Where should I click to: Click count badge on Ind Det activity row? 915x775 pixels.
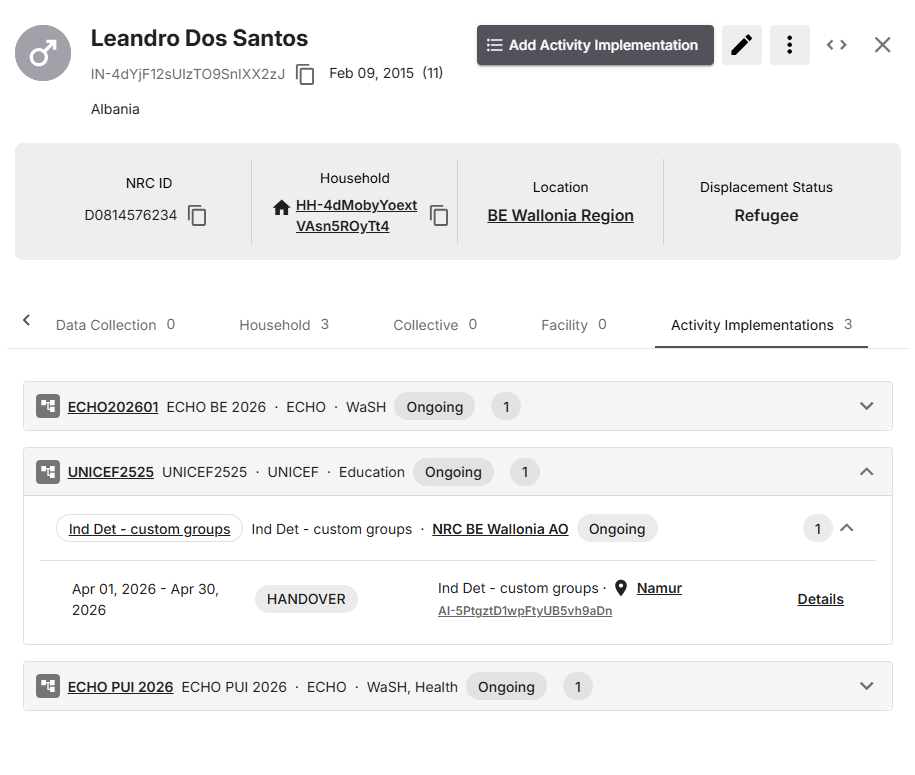tap(818, 529)
